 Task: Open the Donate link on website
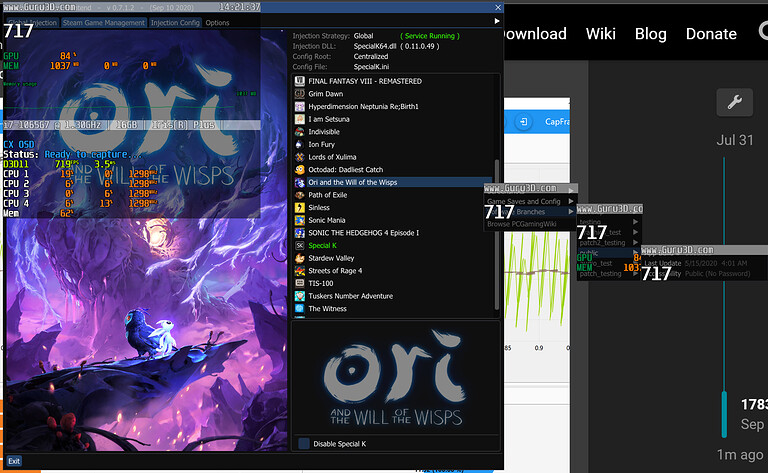click(711, 34)
